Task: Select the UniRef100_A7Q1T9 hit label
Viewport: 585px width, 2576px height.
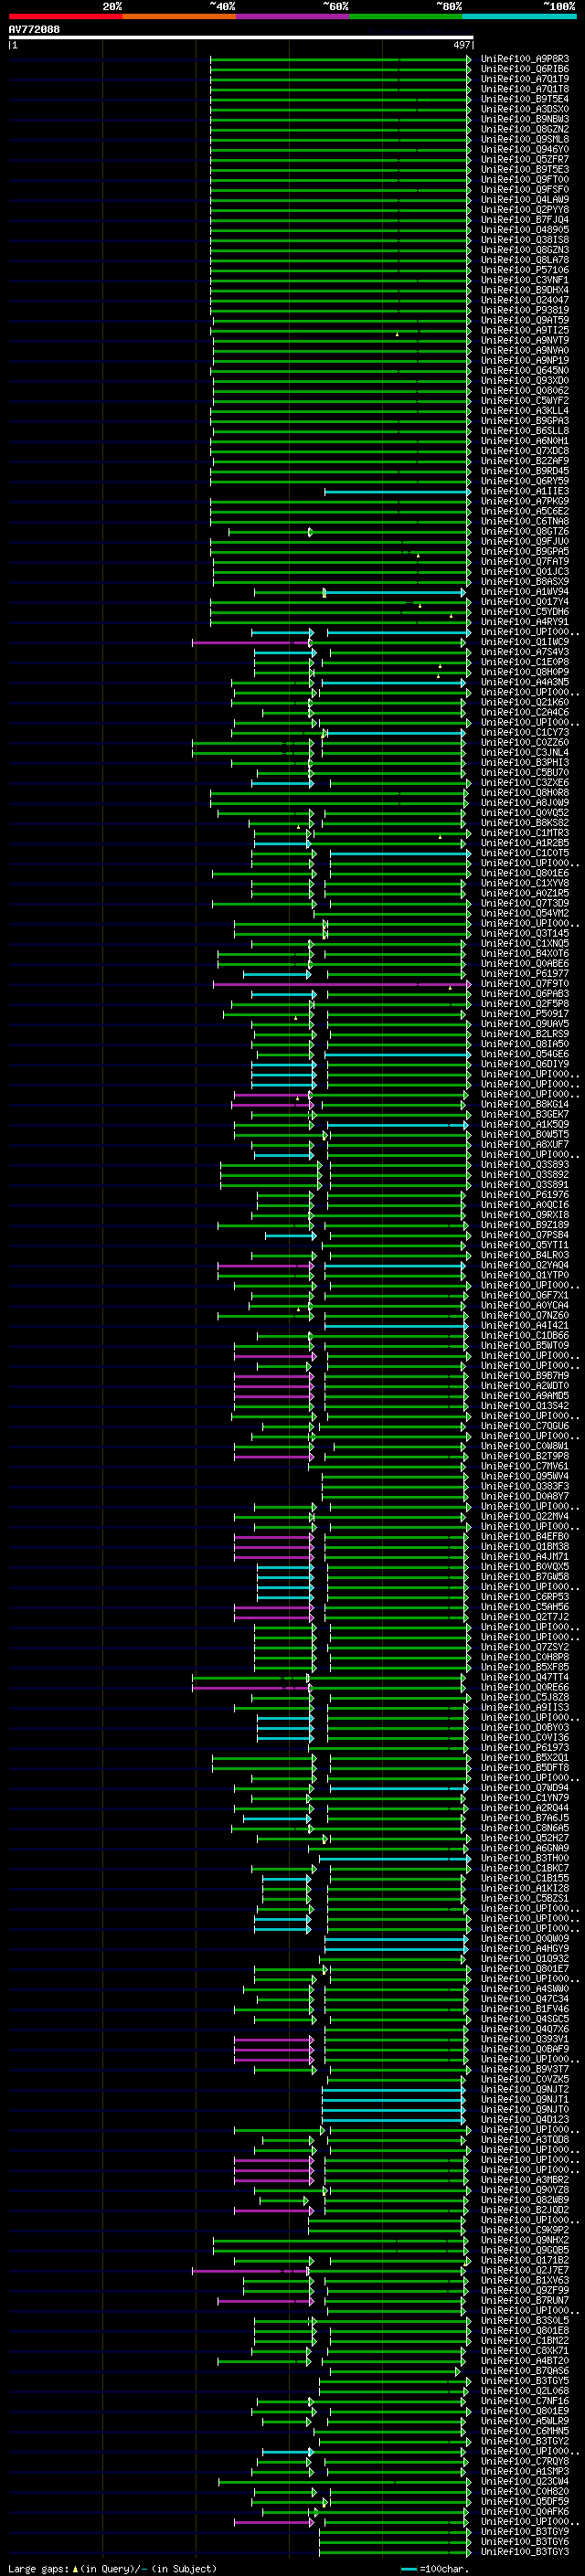Action: click(525, 79)
